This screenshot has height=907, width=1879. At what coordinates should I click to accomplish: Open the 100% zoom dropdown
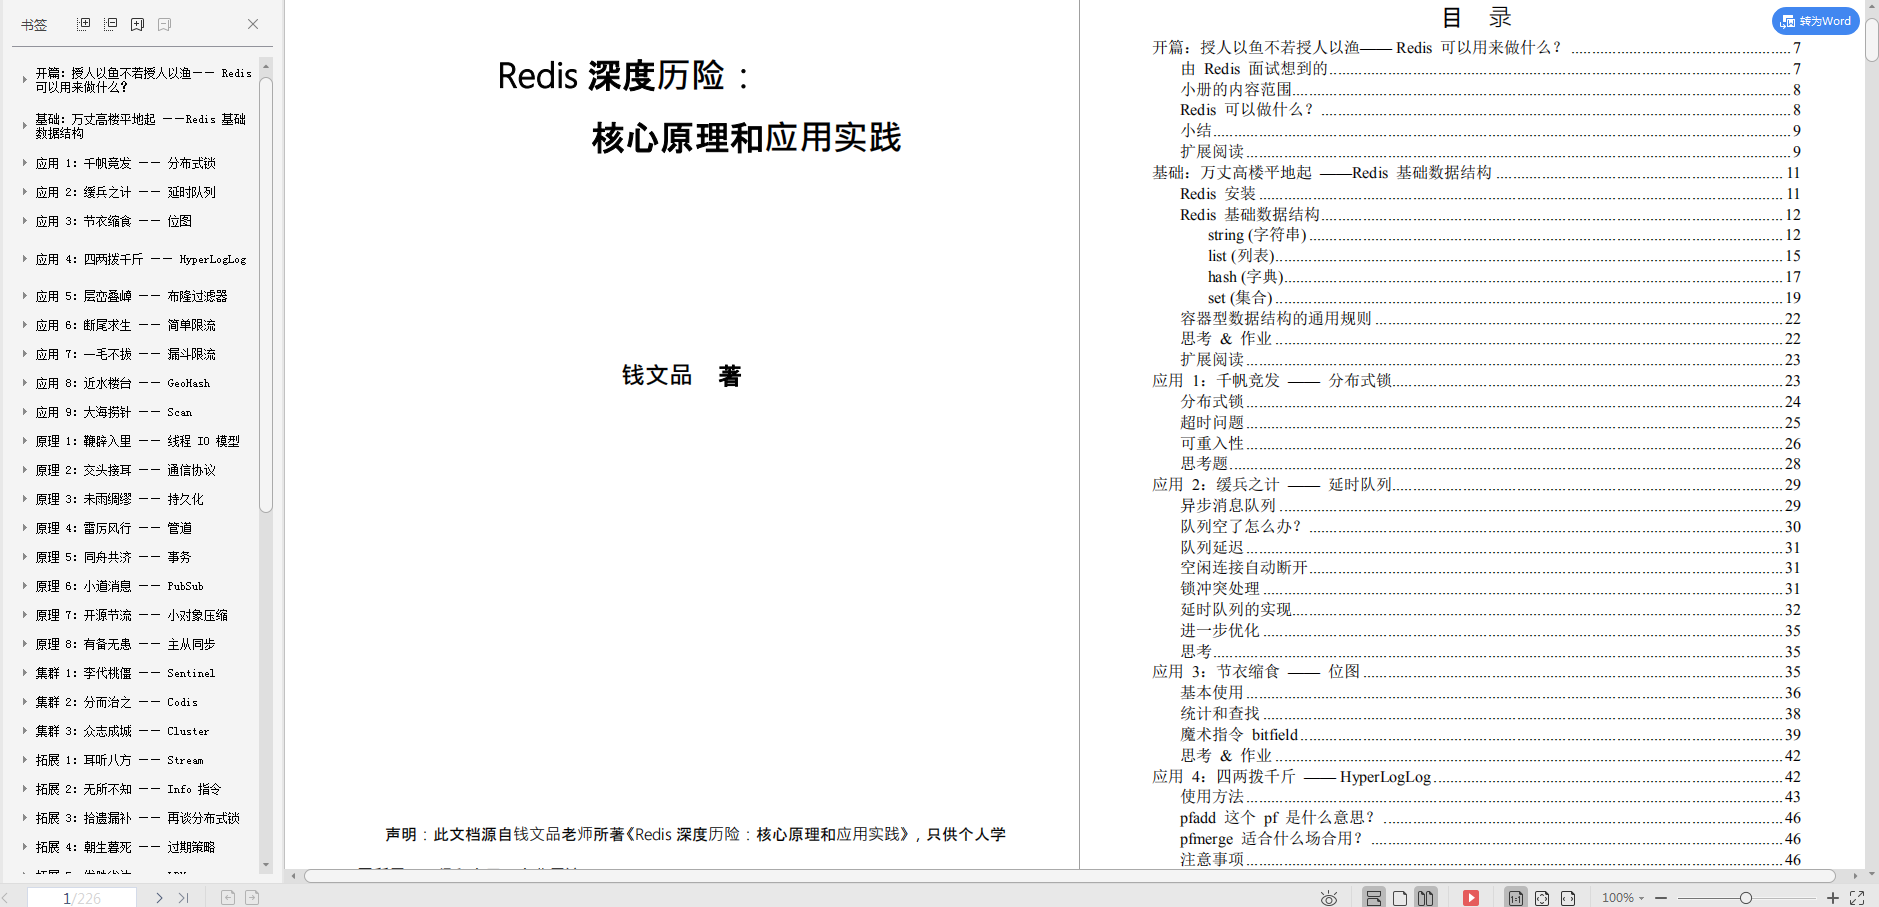pyautogui.click(x=1623, y=898)
